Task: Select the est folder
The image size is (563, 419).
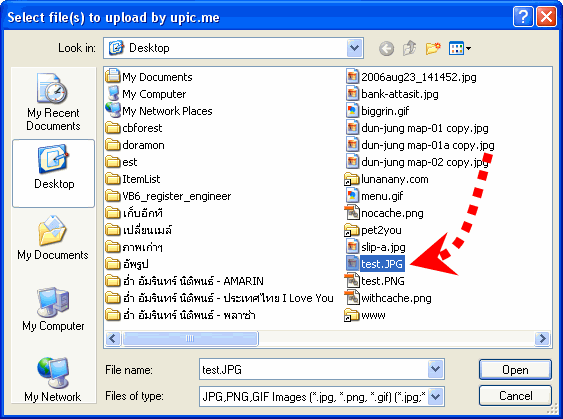Action: [122, 162]
